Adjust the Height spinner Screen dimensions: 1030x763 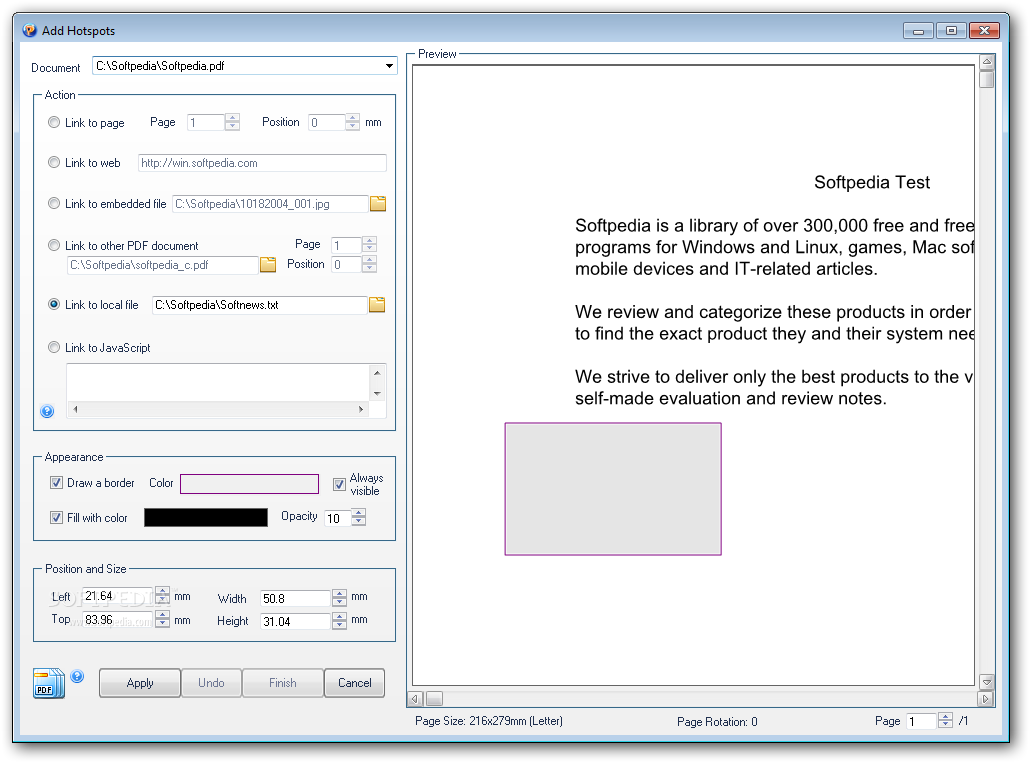339,621
